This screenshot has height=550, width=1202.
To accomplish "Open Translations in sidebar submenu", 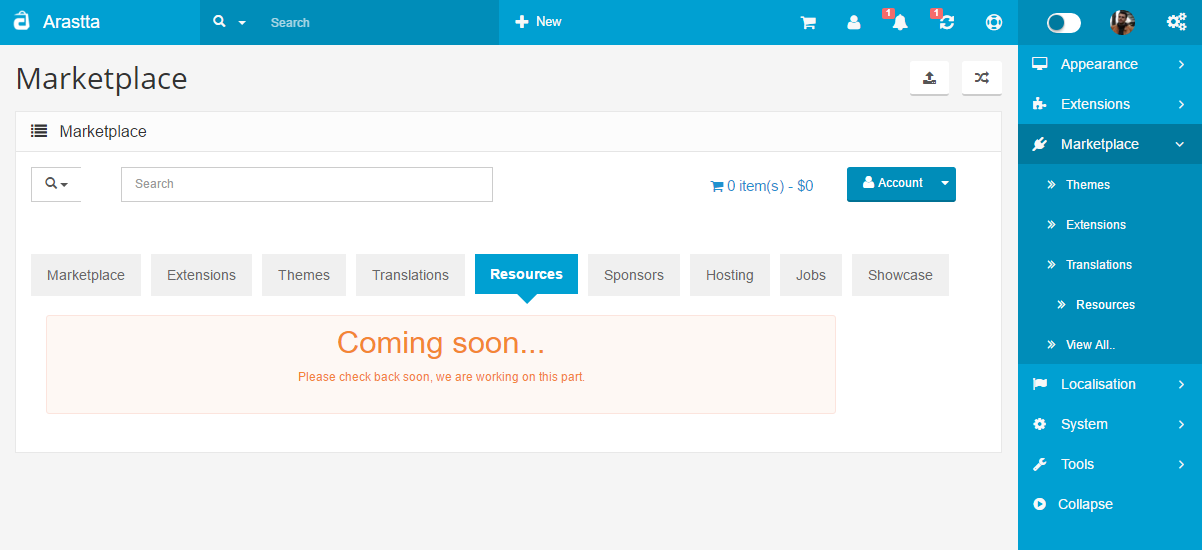I will coord(1098,264).
